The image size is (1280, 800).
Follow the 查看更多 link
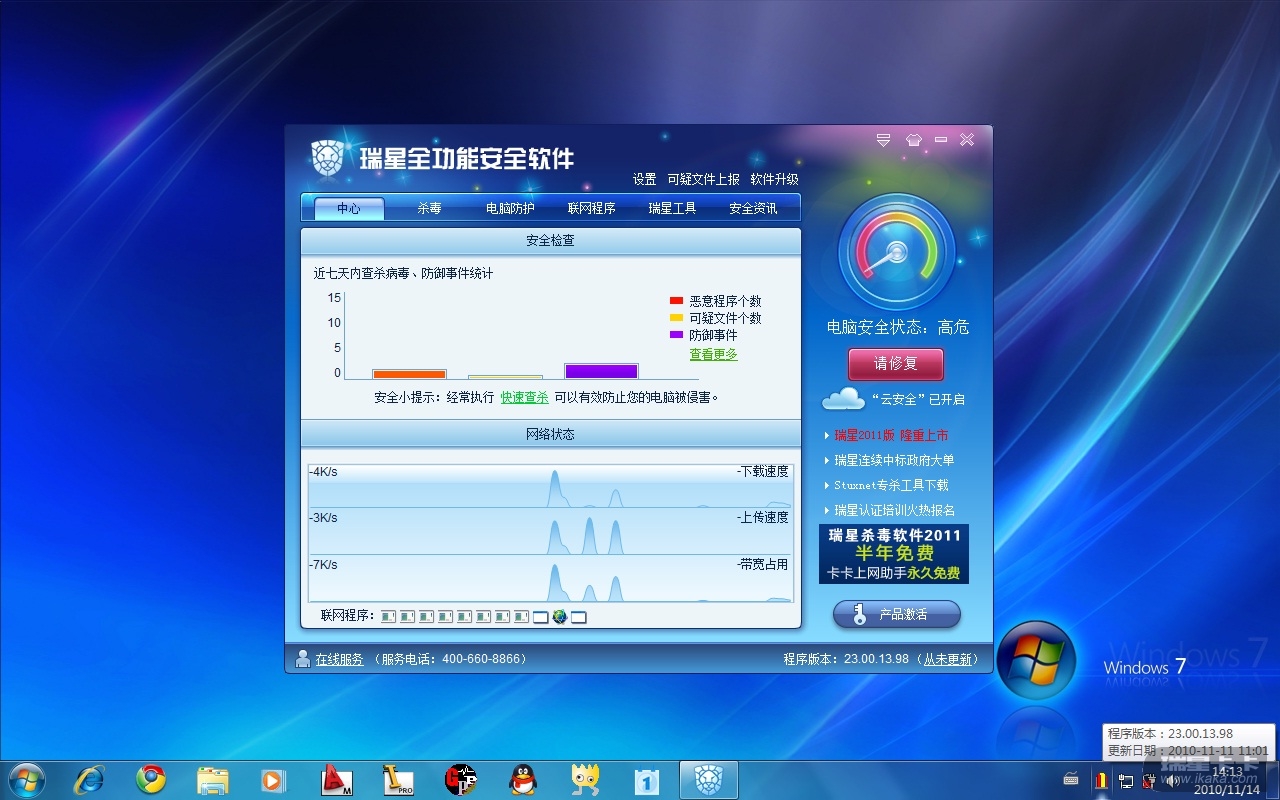[x=714, y=354]
